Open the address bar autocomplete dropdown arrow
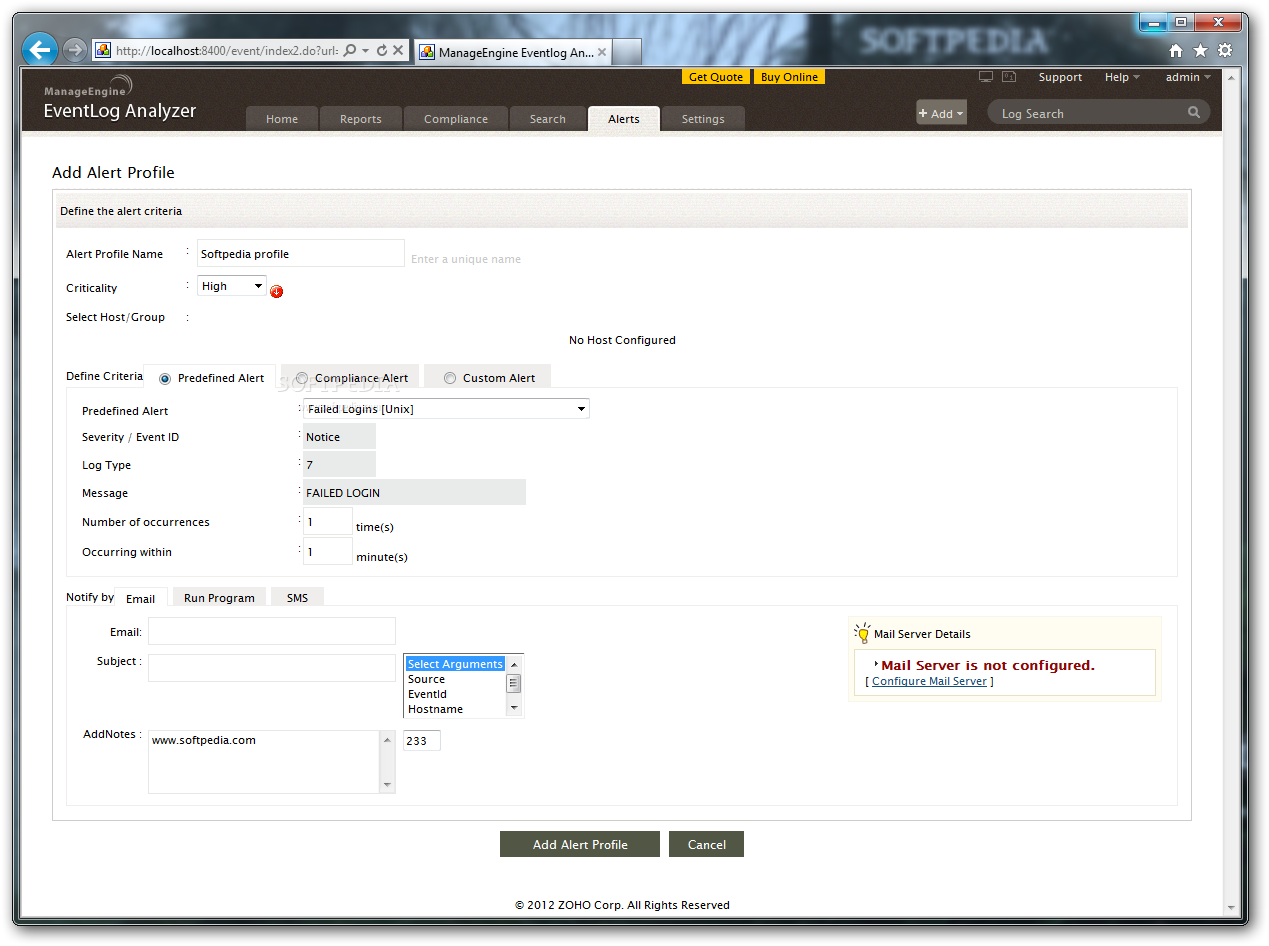 [366, 50]
